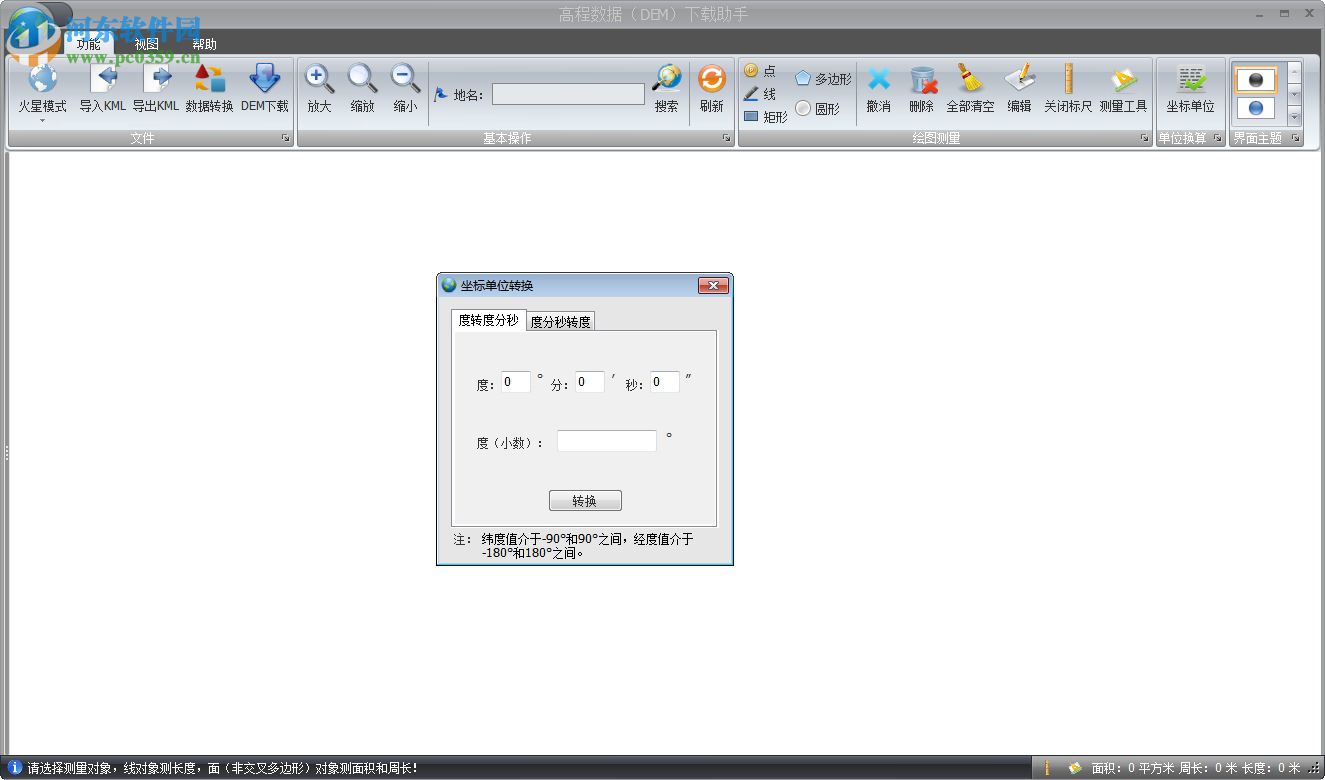The height and width of the screenshot is (780, 1325).
Task: Expand the 火星模式 dropdown arrow
Action: [x=42, y=121]
